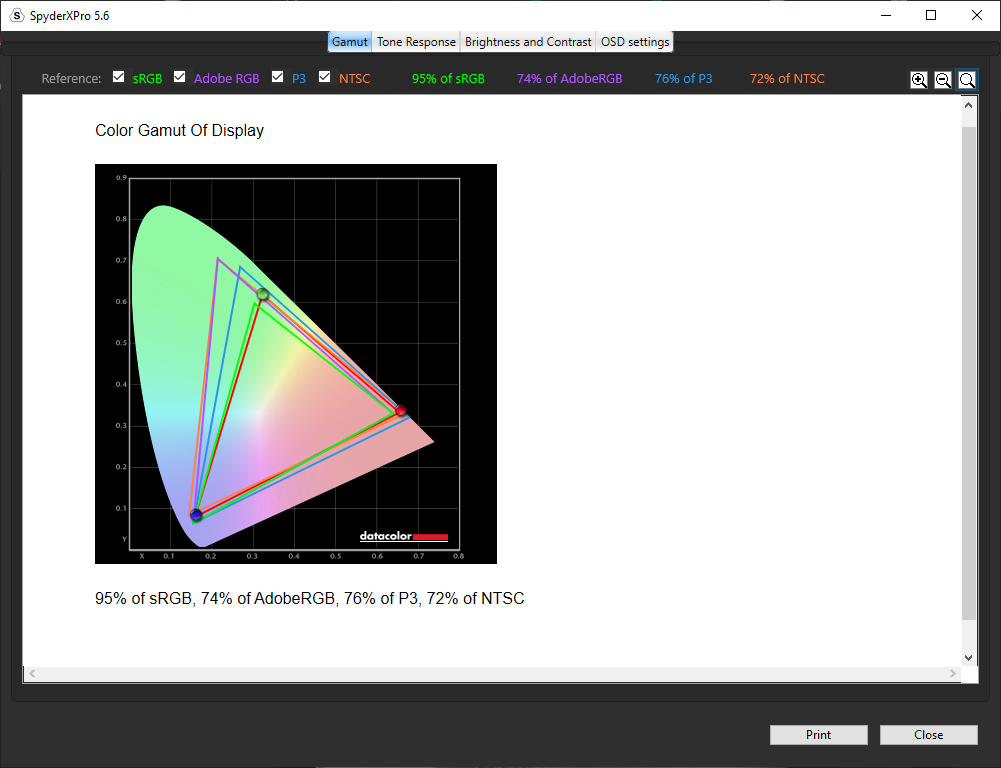The image size is (1001, 768).
Task: Click the red primary marker on gamut chart
Action: [x=401, y=410]
